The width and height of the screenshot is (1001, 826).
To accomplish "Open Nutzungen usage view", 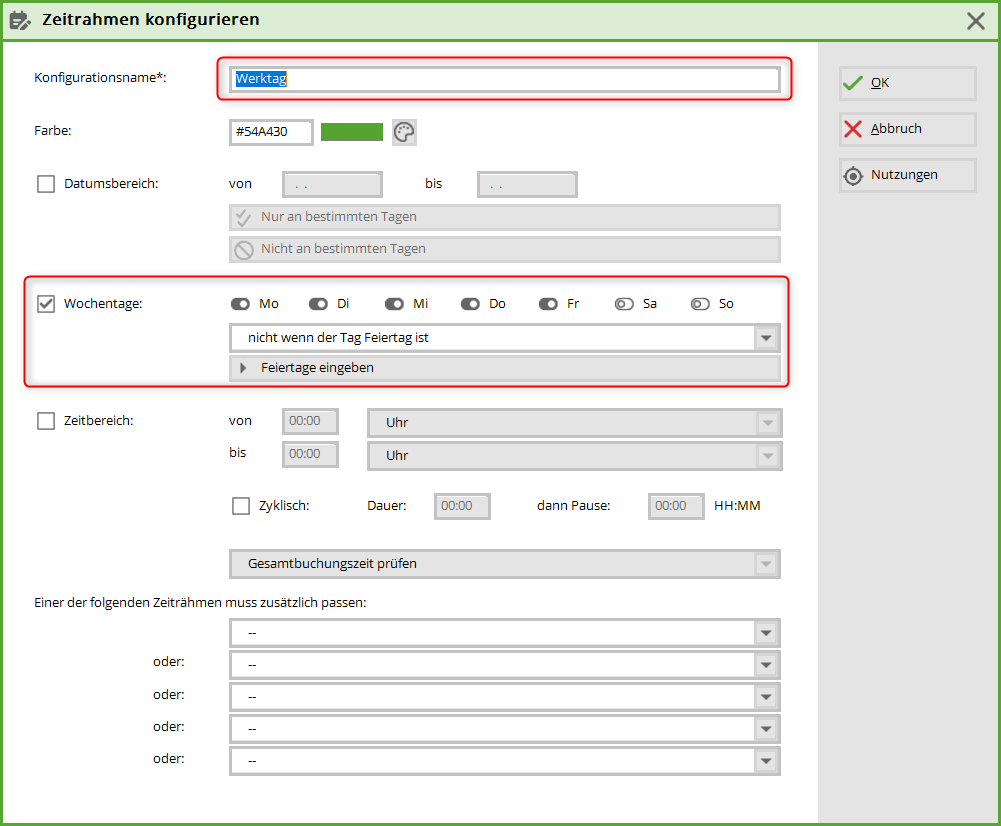I will pyautogui.click(x=907, y=175).
